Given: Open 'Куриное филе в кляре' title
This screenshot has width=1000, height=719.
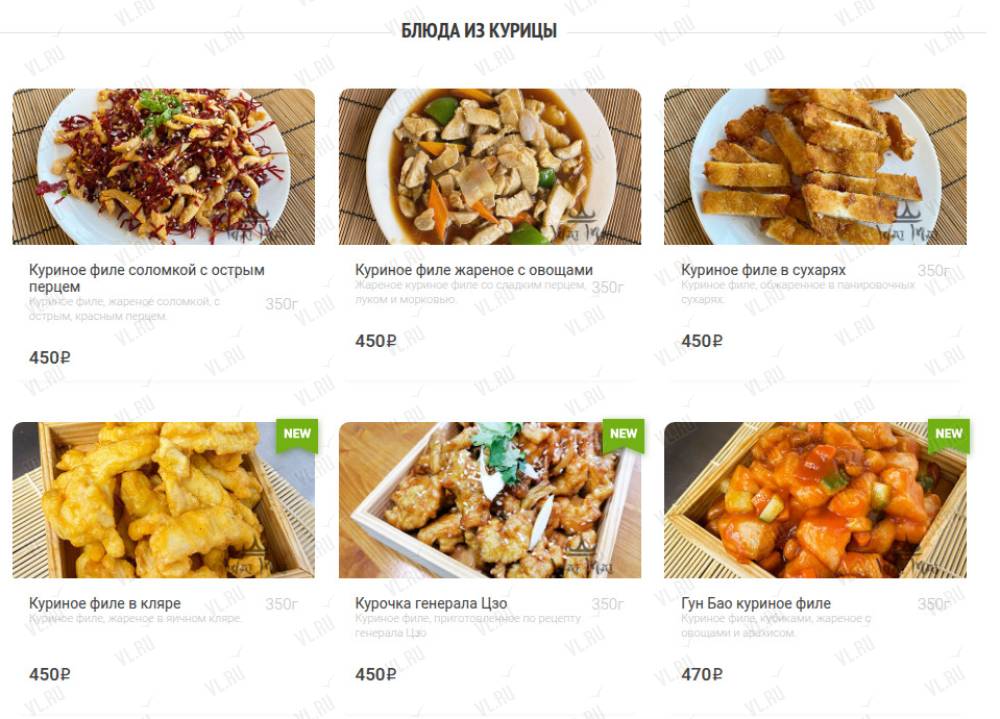Looking at the screenshot, I should coord(105,603).
